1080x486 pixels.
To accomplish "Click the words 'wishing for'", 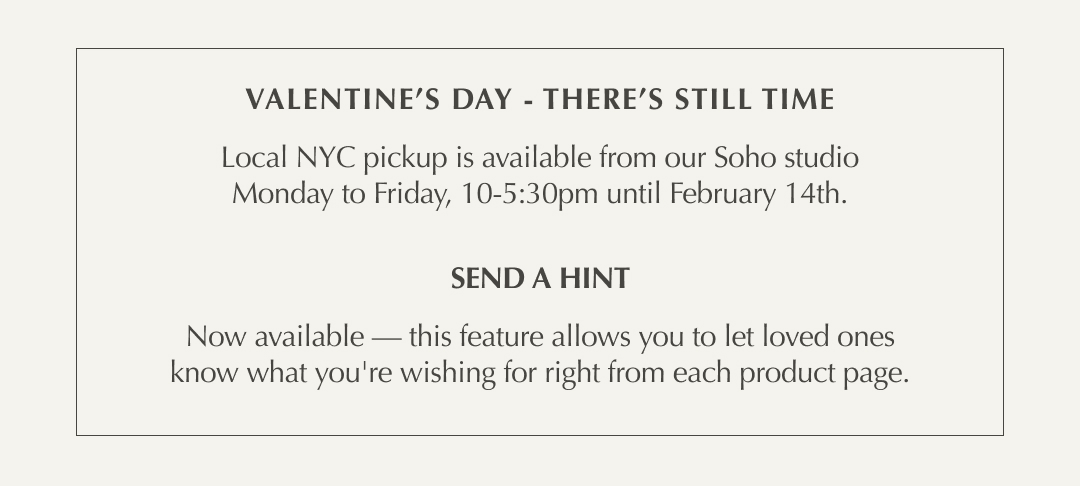I will (483, 373).
